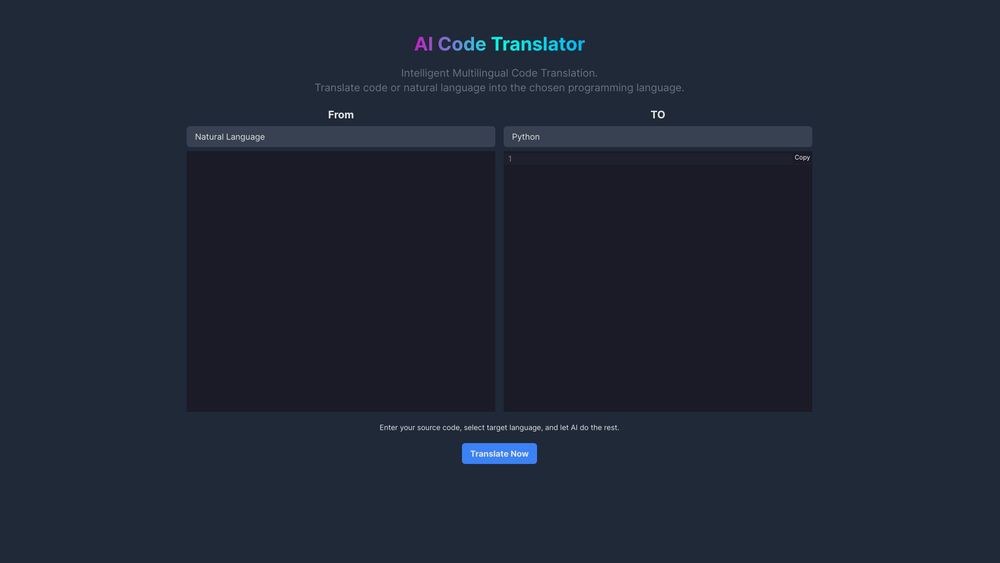
Task: Click the 'Intelligent Multilingual Code Translation.' text
Action: click(499, 73)
